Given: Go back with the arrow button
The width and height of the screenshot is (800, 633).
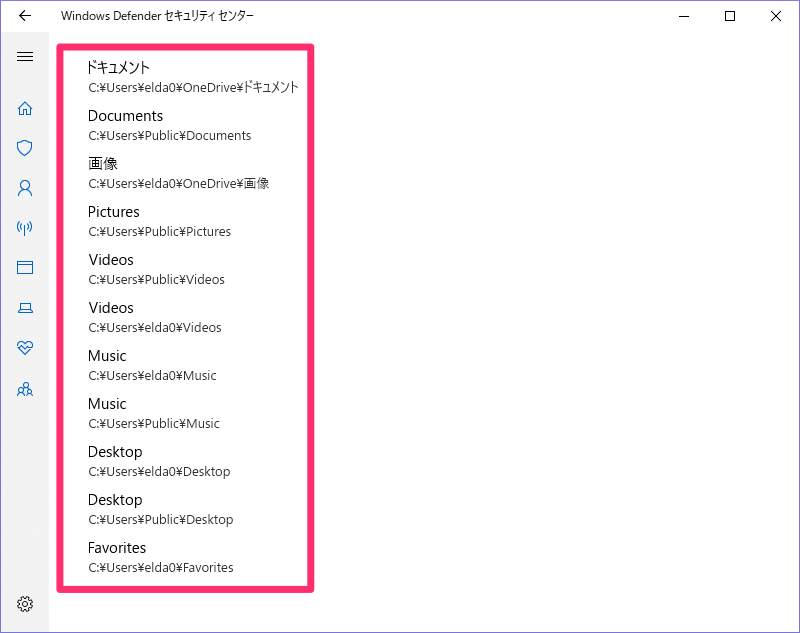Looking at the screenshot, I should [x=24, y=16].
